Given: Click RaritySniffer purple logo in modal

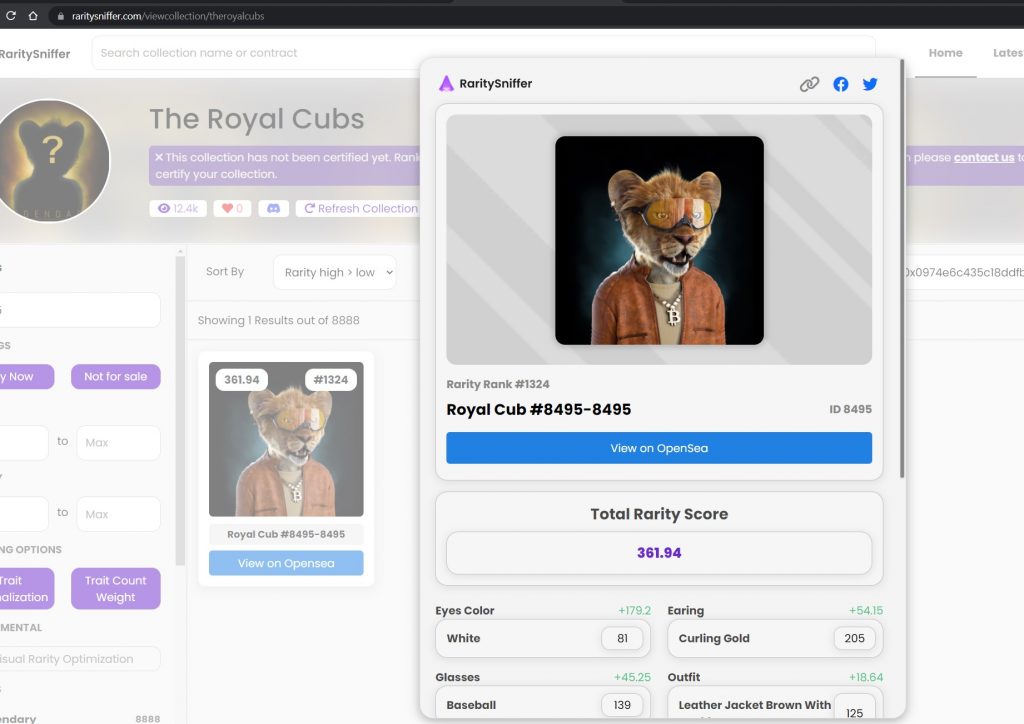Looking at the screenshot, I should point(446,84).
